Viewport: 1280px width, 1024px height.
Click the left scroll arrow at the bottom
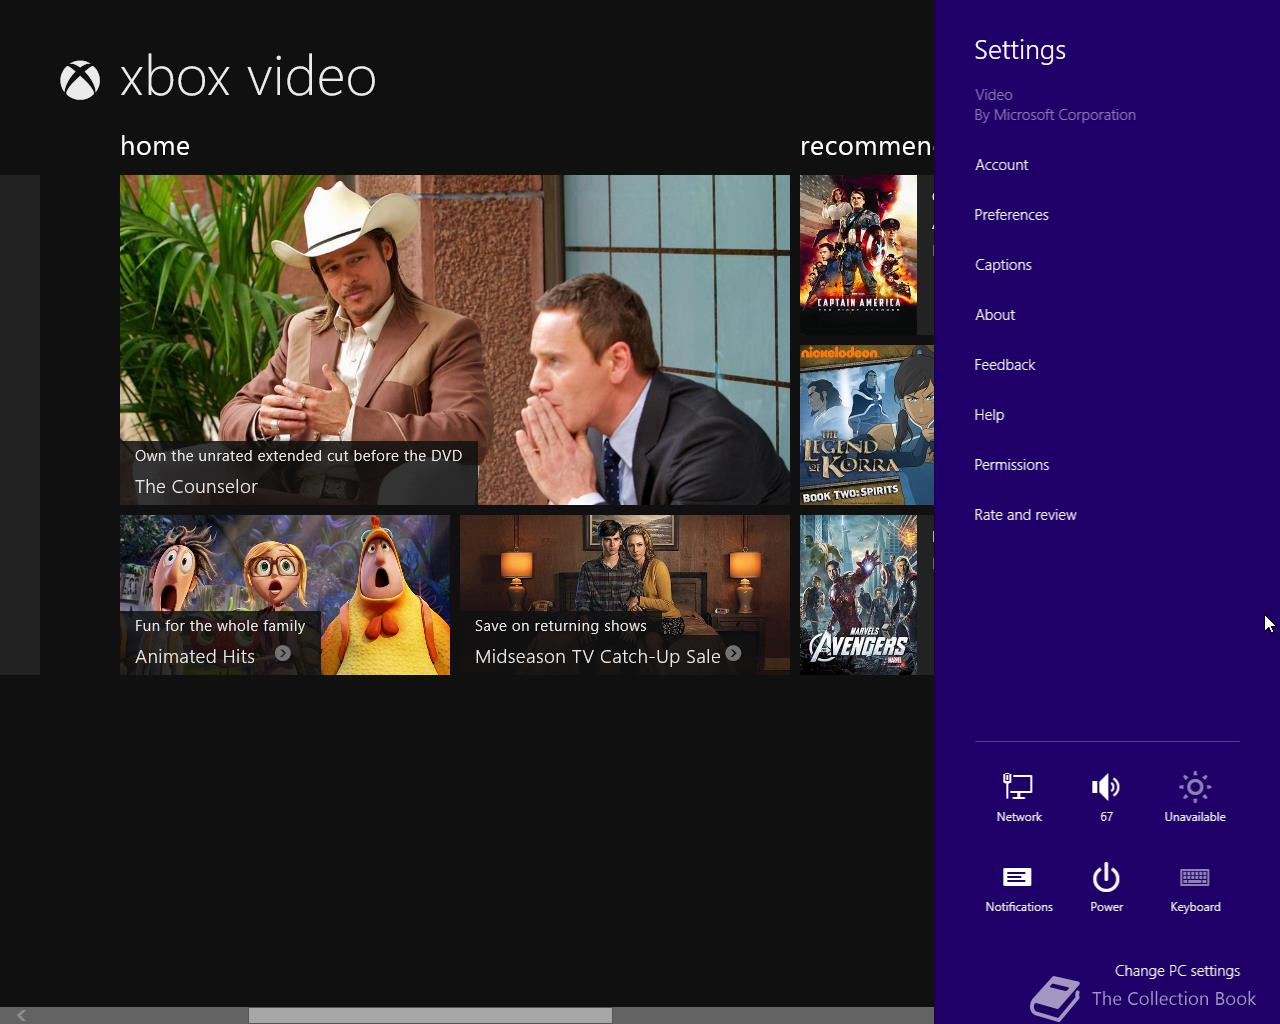click(21, 1015)
